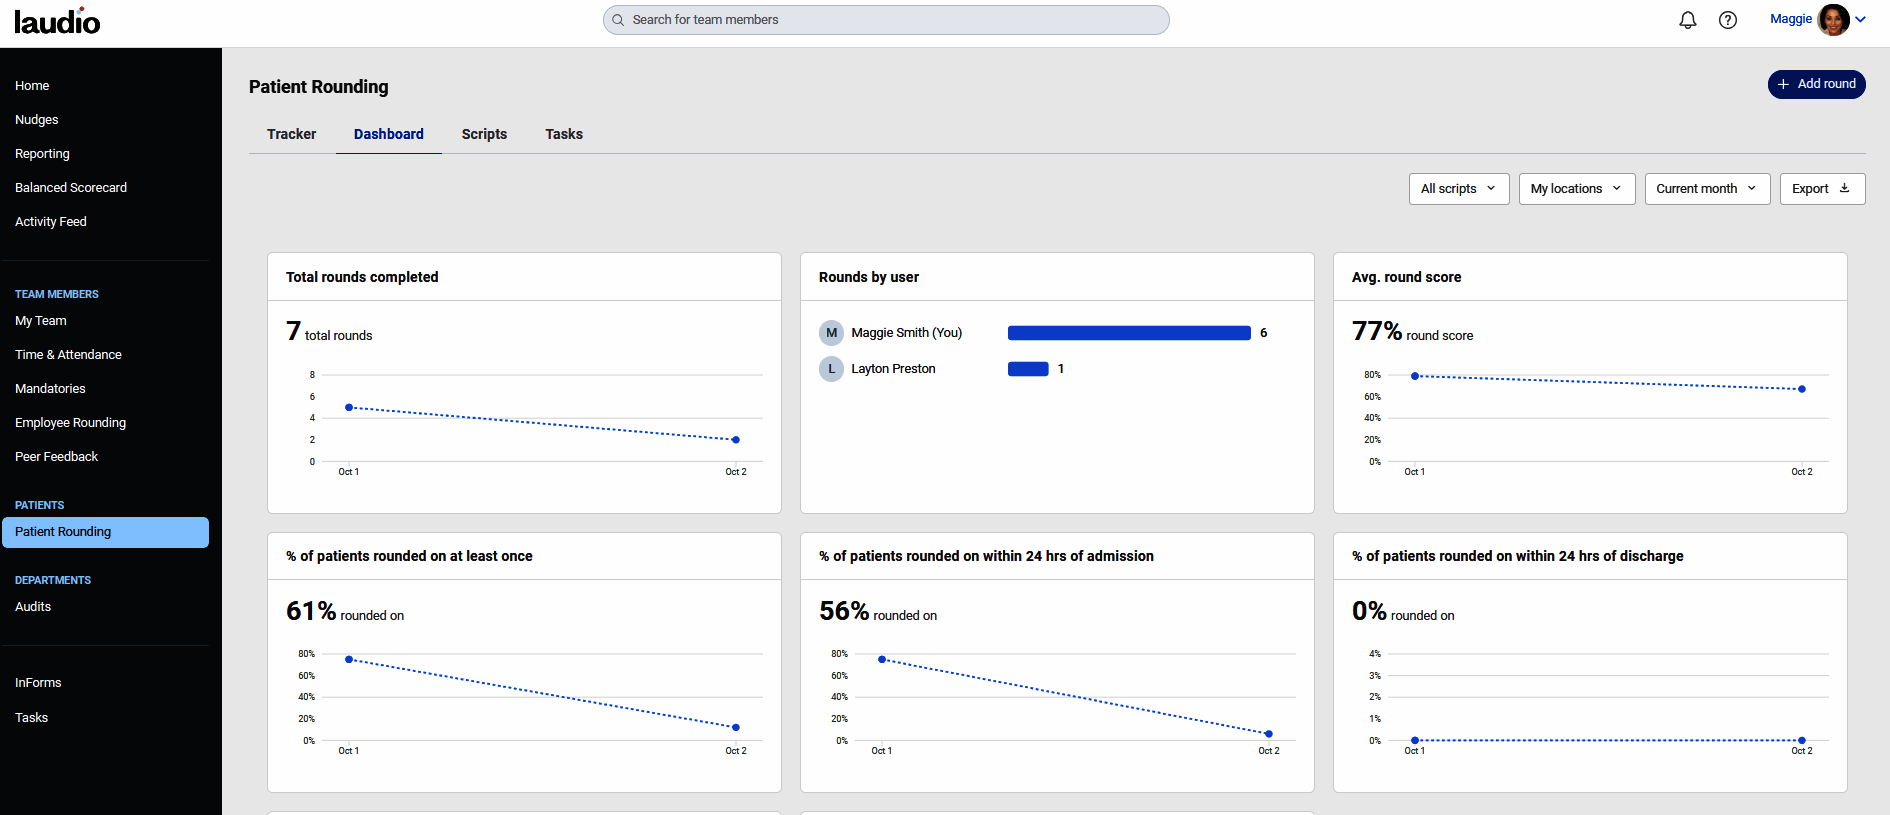
Task: Click Maggie Smith's M avatar
Action: pyautogui.click(x=831, y=333)
